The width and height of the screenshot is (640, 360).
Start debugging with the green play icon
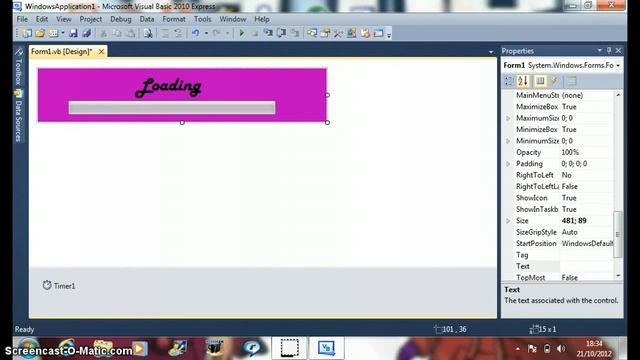242,33
